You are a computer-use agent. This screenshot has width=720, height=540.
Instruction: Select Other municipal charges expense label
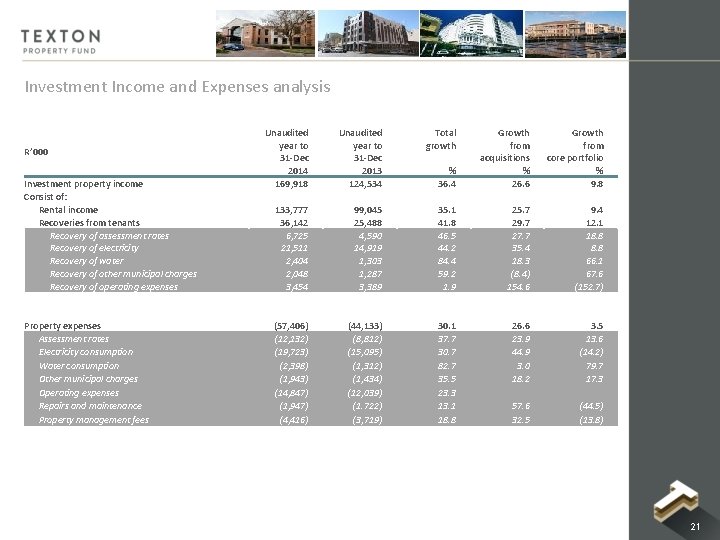[88, 379]
